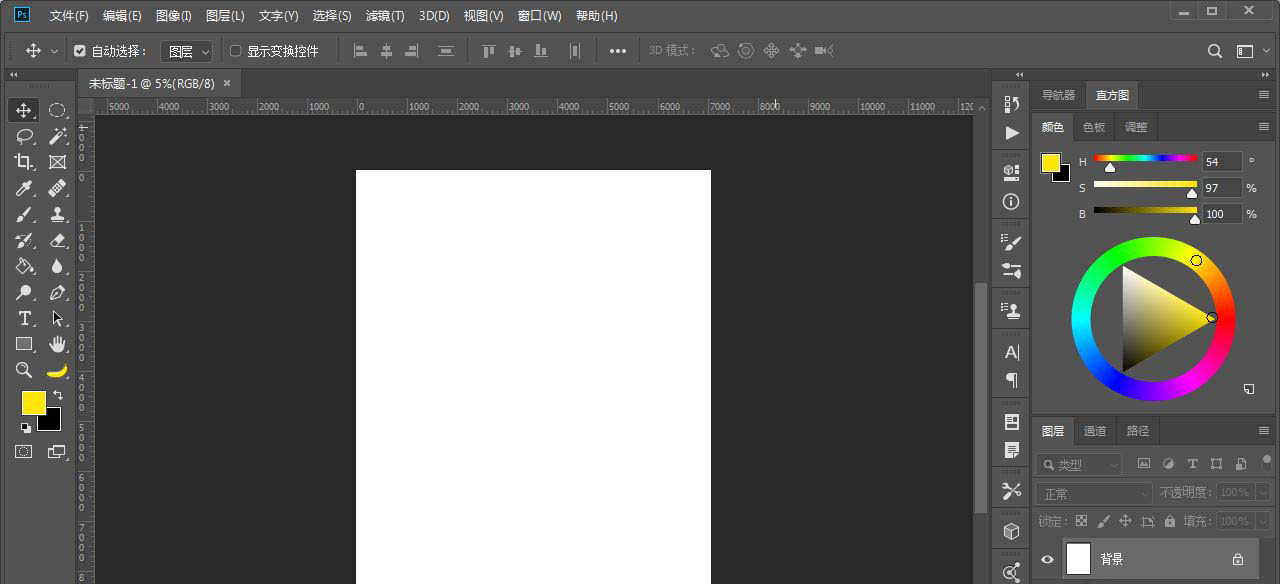1280x584 pixels.
Task: Open the 窗口(W) menu
Action: click(539, 16)
